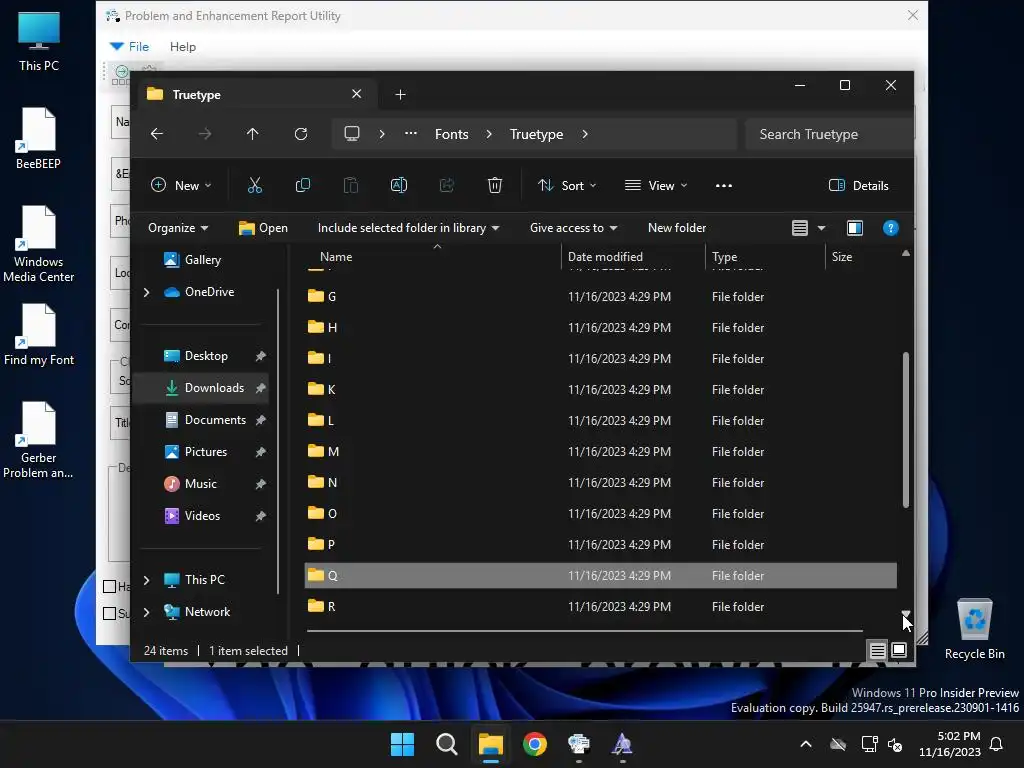Click the scroll down arrow of file list
Viewport: 1024px width, 768px height.
906,614
